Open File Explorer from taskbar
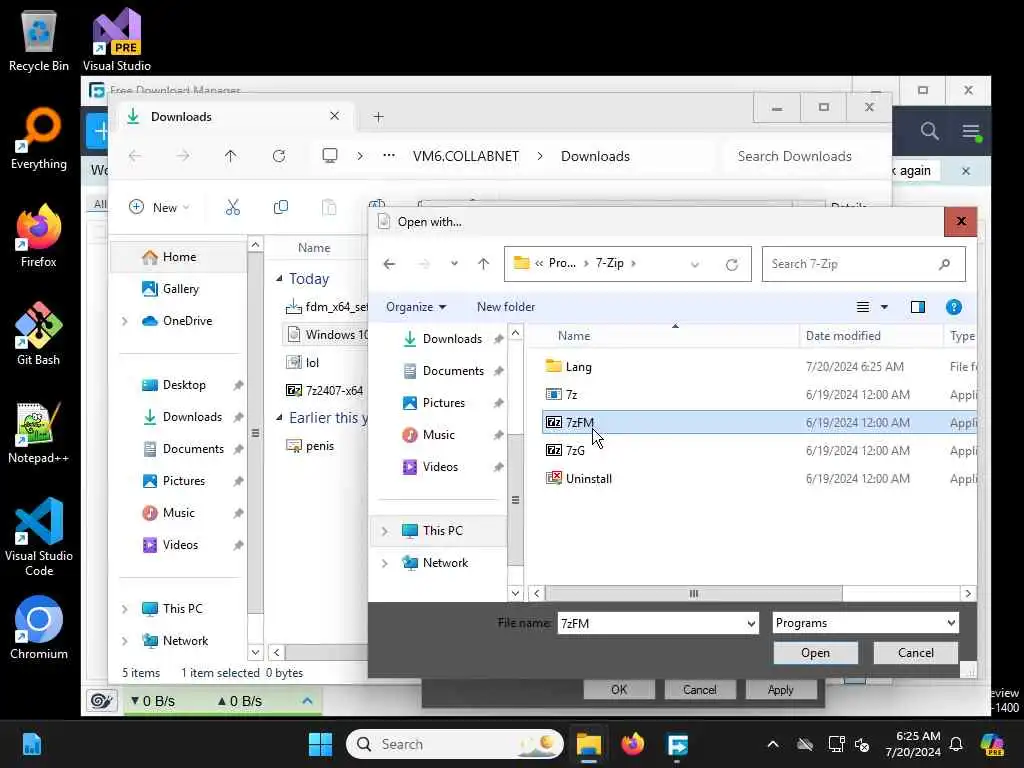Viewport: 1024px width, 768px height. coord(588,744)
